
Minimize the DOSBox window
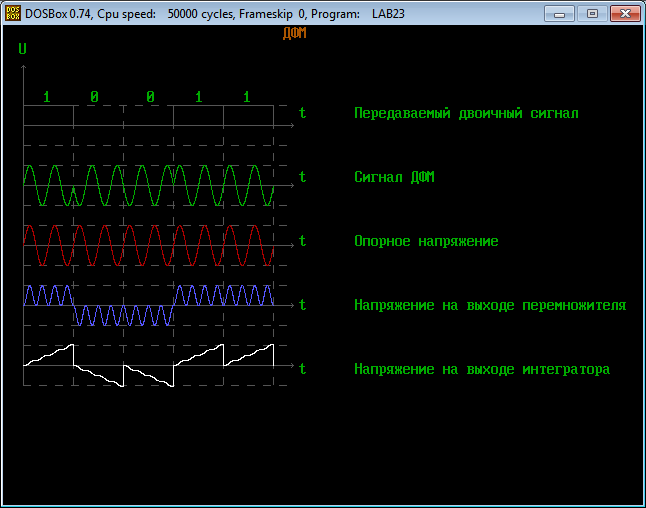(559, 14)
